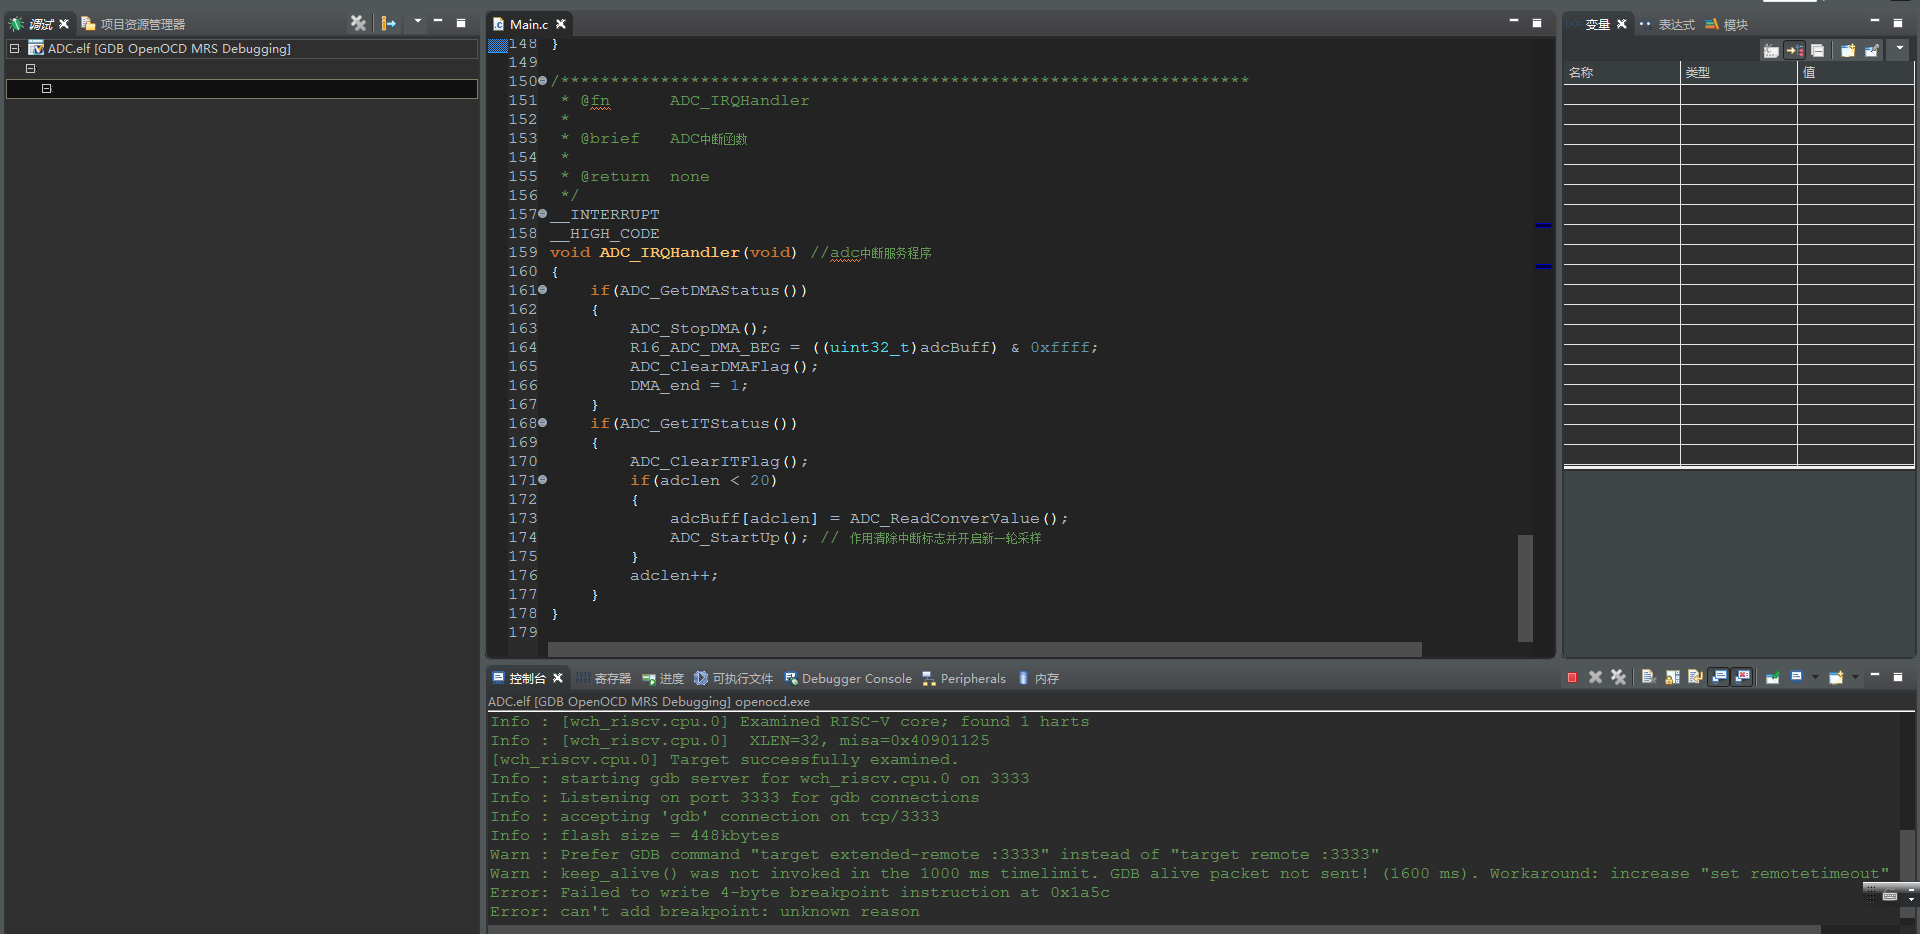
Task: Fold the if block at line 168
Action: point(543,423)
